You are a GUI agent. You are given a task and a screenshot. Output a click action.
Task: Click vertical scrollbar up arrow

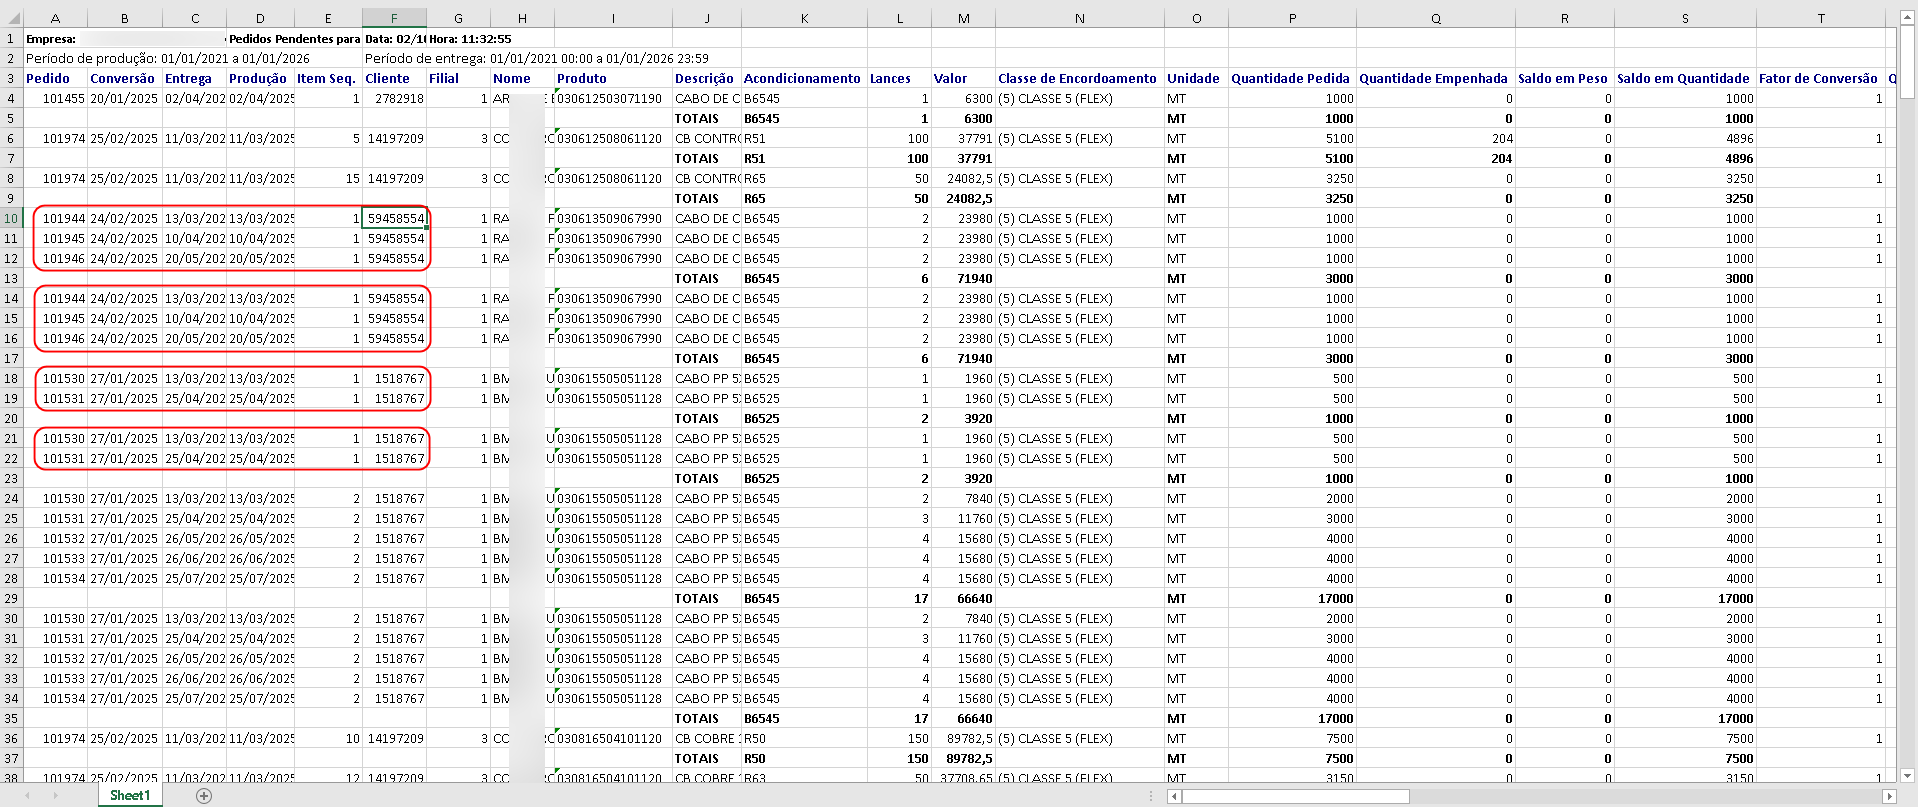[1906, 18]
